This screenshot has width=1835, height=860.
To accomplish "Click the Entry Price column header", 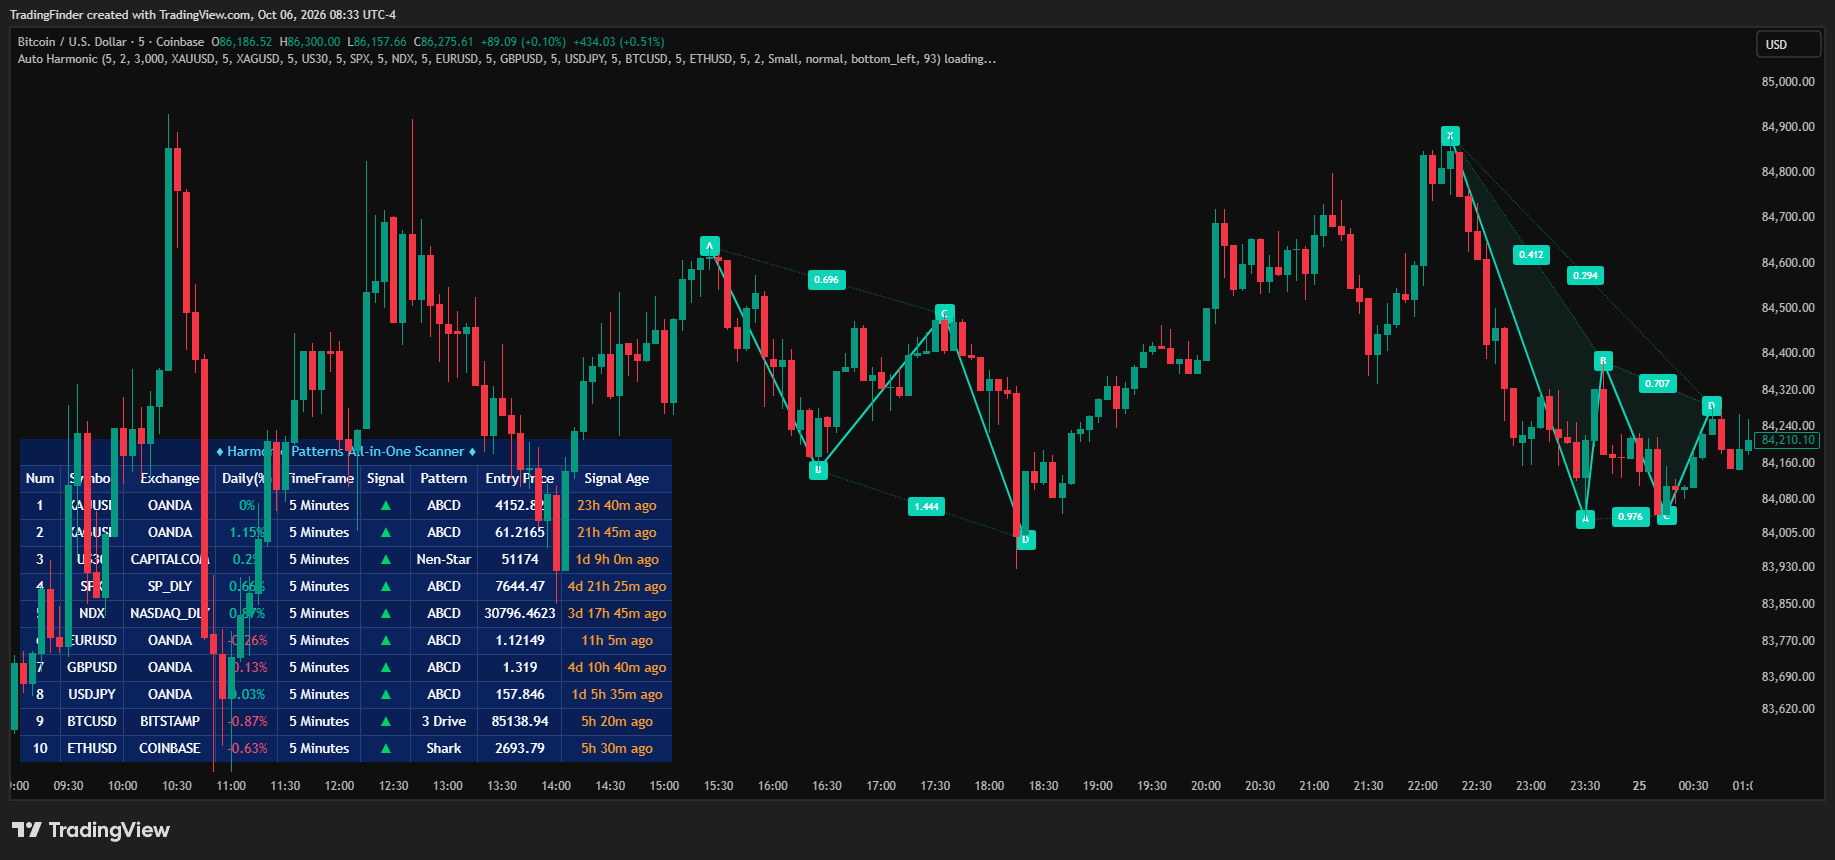I will (x=519, y=479).
